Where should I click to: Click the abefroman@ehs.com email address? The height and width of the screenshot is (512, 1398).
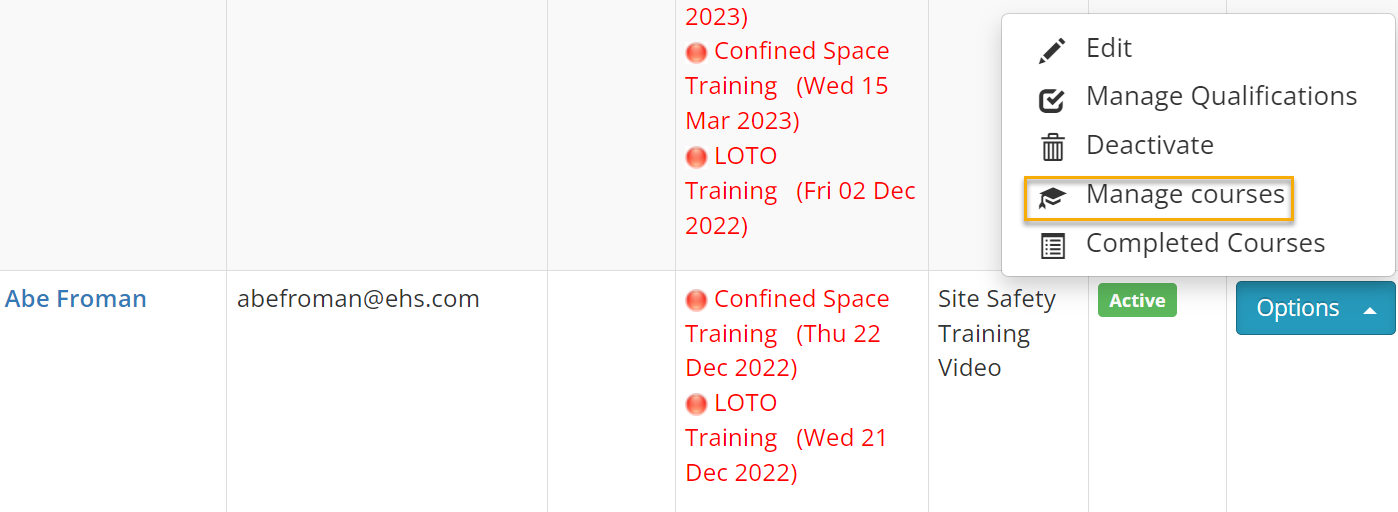tap(358, 299)
